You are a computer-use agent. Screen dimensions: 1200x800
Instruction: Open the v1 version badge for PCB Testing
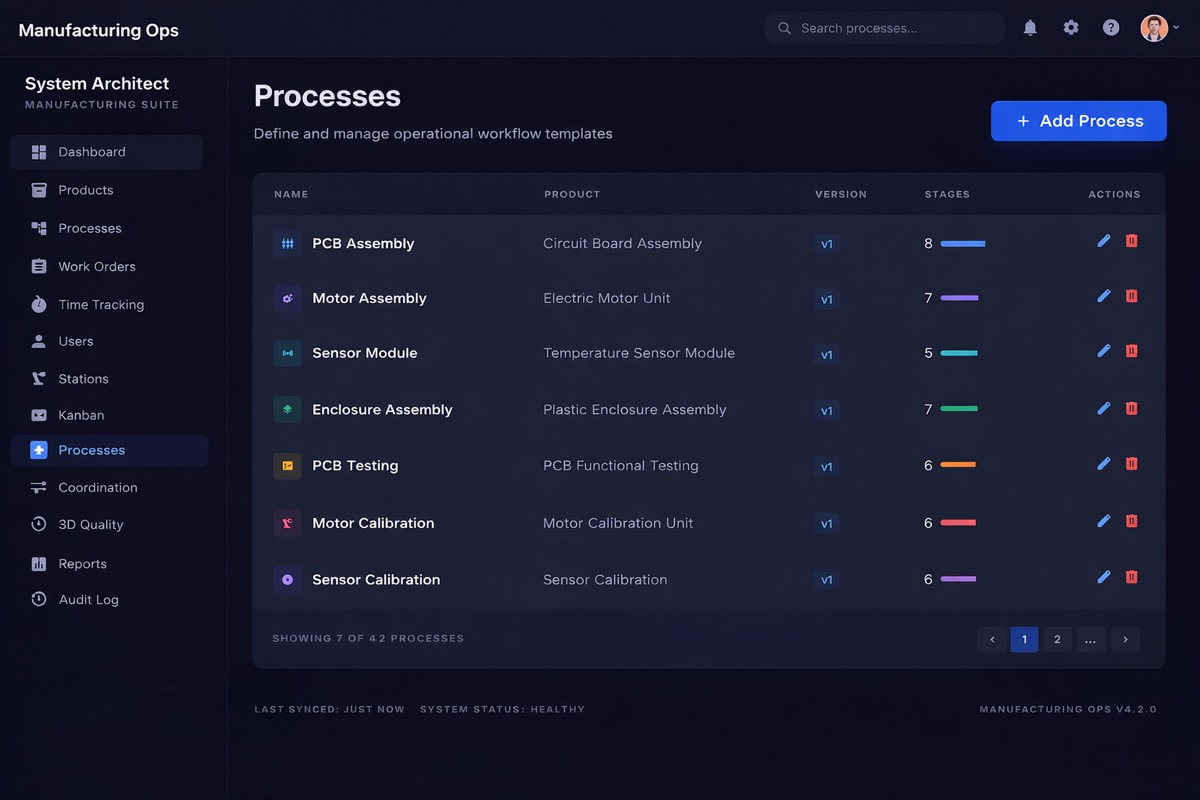tap(826, 467)
